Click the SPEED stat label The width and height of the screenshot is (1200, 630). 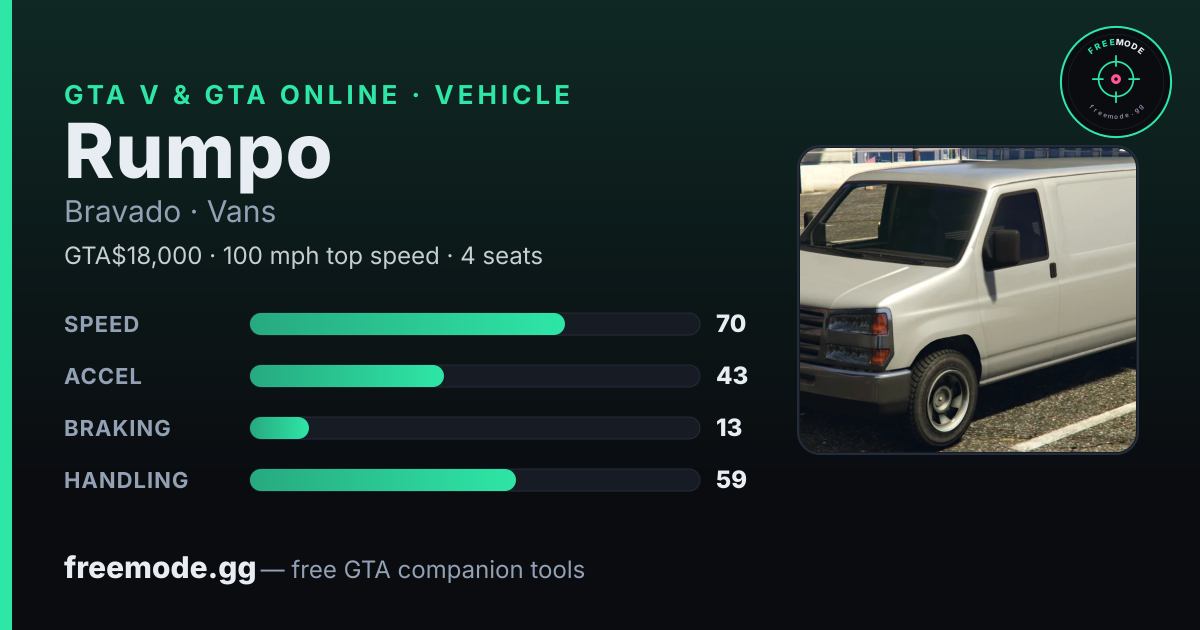[x=102, y=324]
